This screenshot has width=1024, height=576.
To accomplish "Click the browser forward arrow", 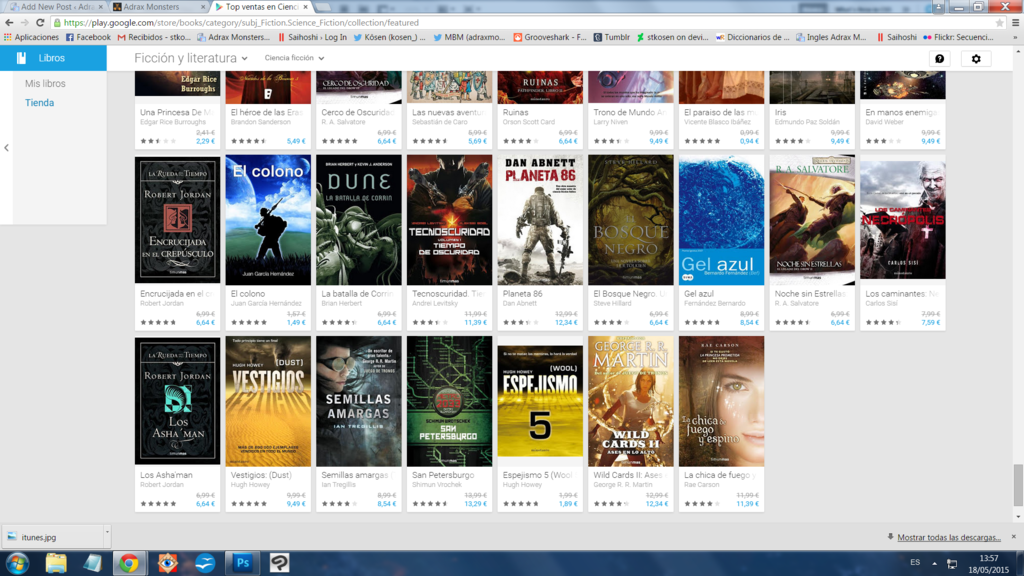I will pos(25,22).
